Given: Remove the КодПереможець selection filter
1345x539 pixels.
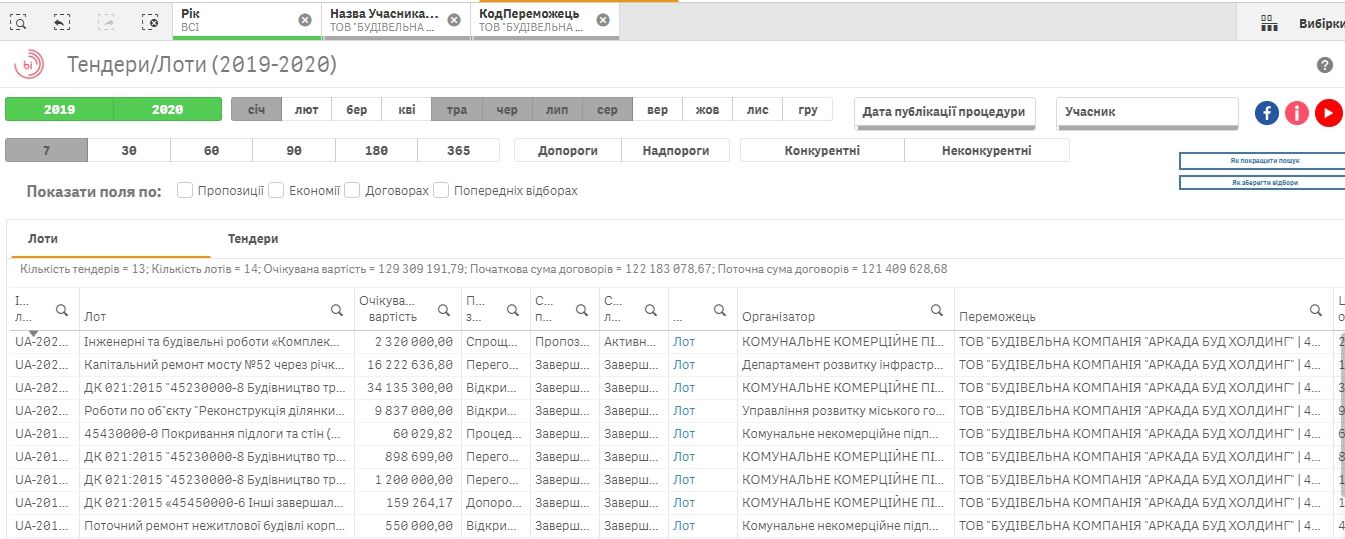Looking at the screenshot, I should [x=602, y=20].
